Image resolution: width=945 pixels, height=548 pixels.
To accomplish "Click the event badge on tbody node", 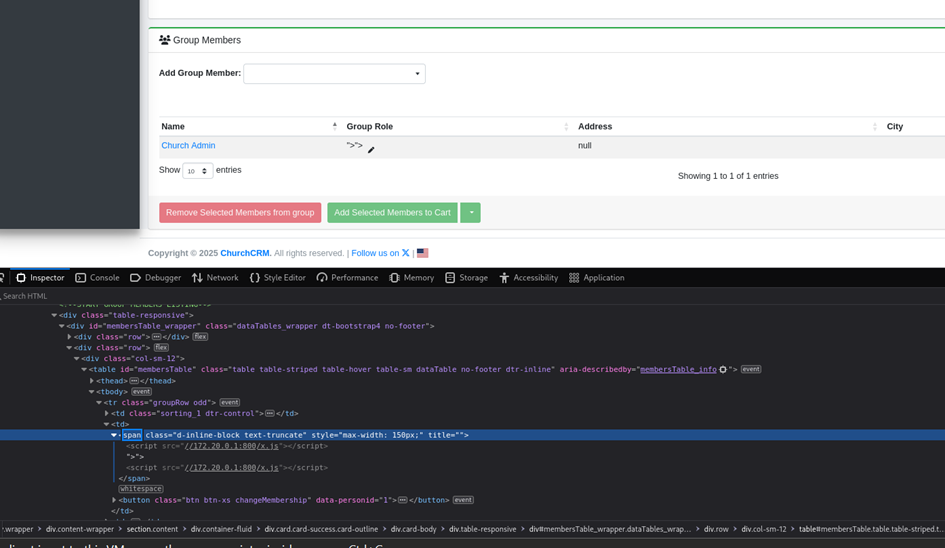I will [x=142, y=392].
